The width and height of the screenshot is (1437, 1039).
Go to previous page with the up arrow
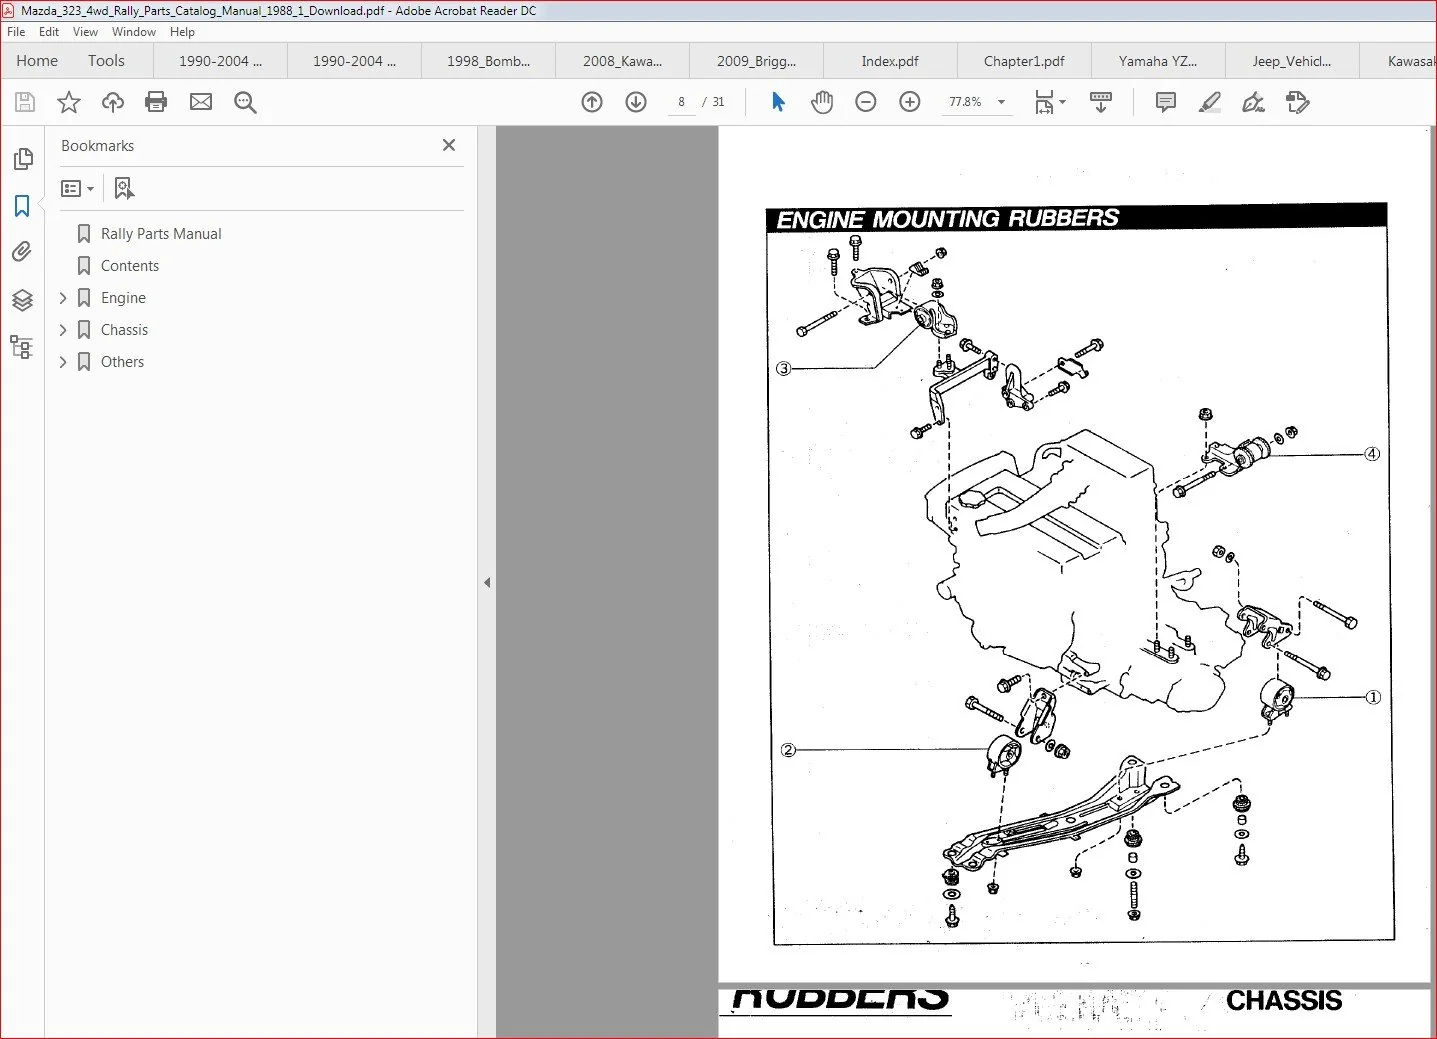(x=592, y=102)
